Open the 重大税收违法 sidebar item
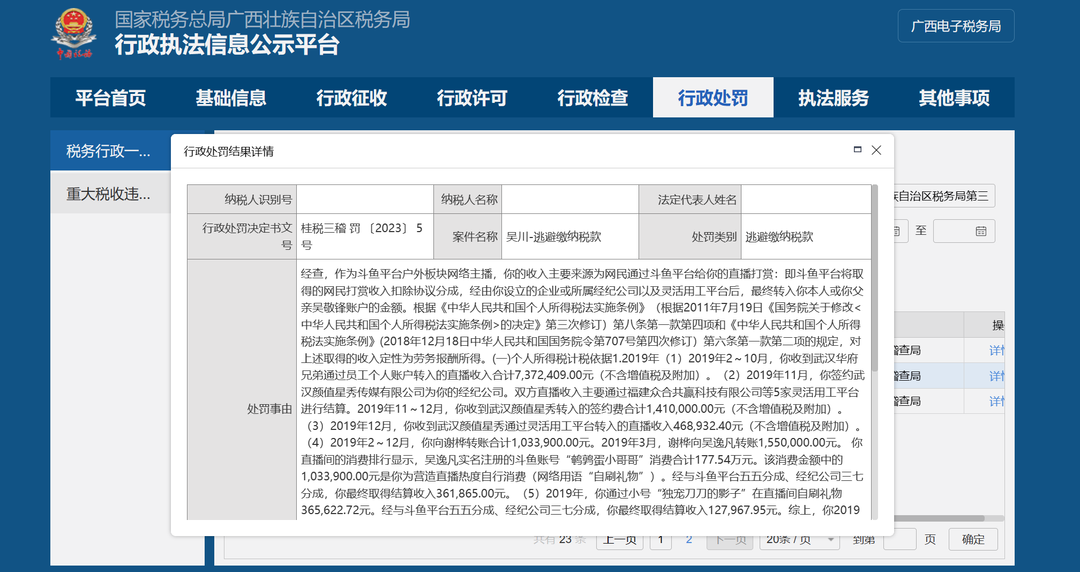This screenshot has width=1080, height=572. tap(110, 194)
